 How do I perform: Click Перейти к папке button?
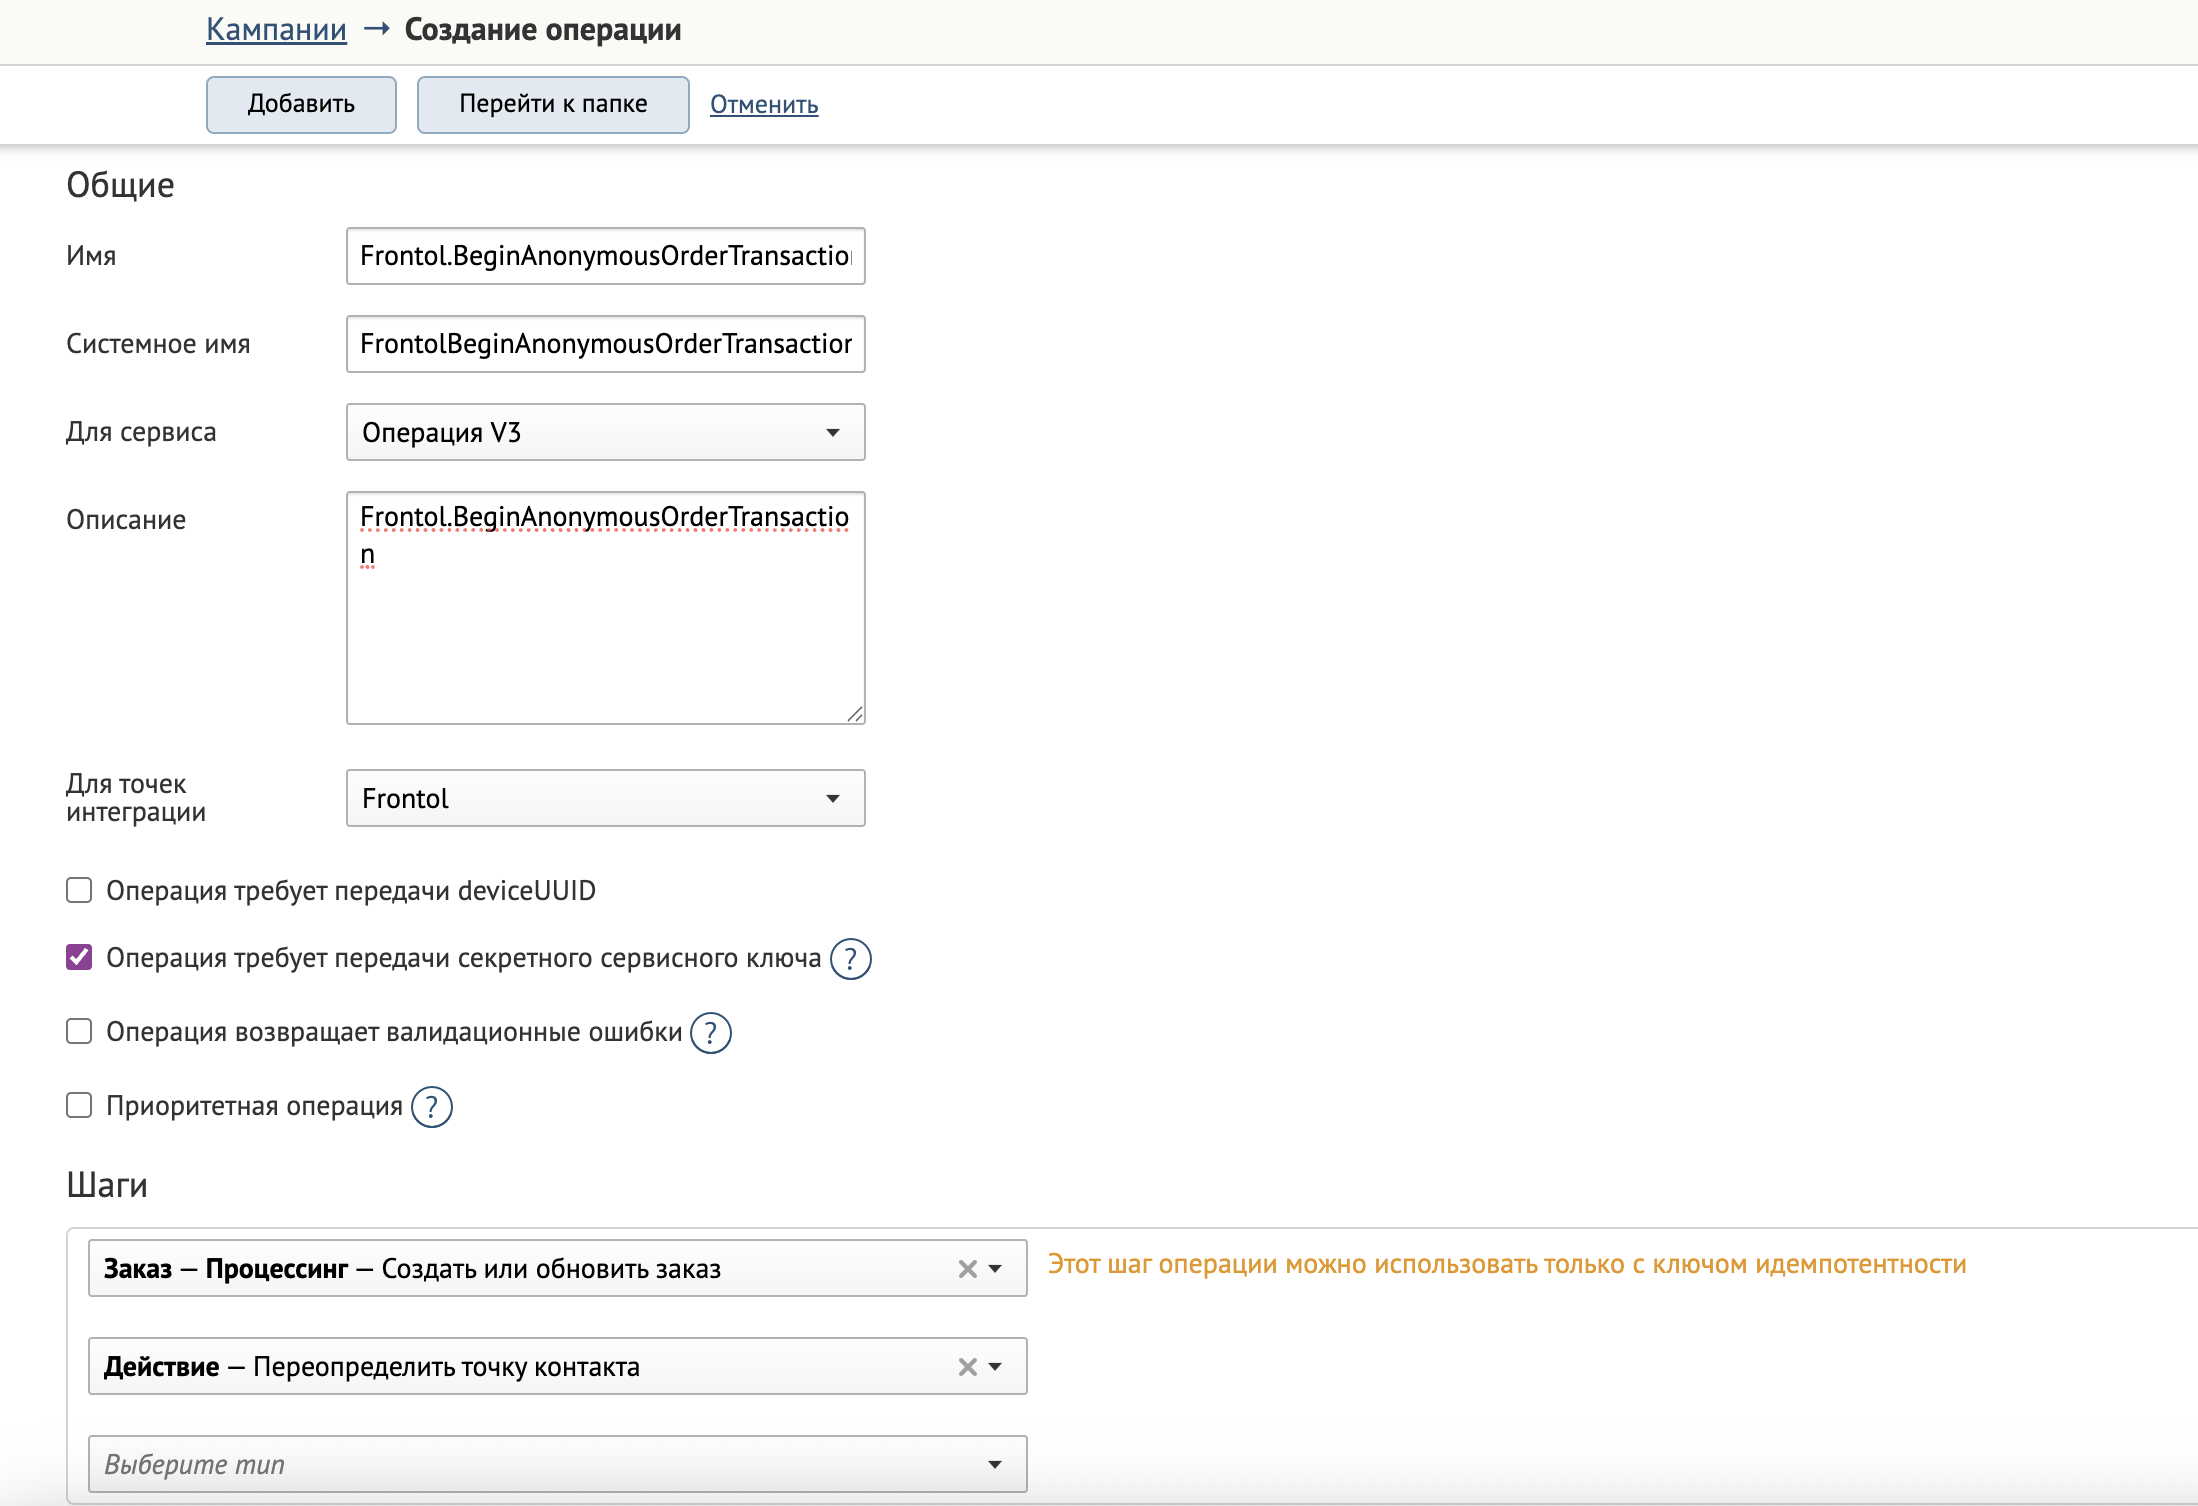click(x=553, y=104)
